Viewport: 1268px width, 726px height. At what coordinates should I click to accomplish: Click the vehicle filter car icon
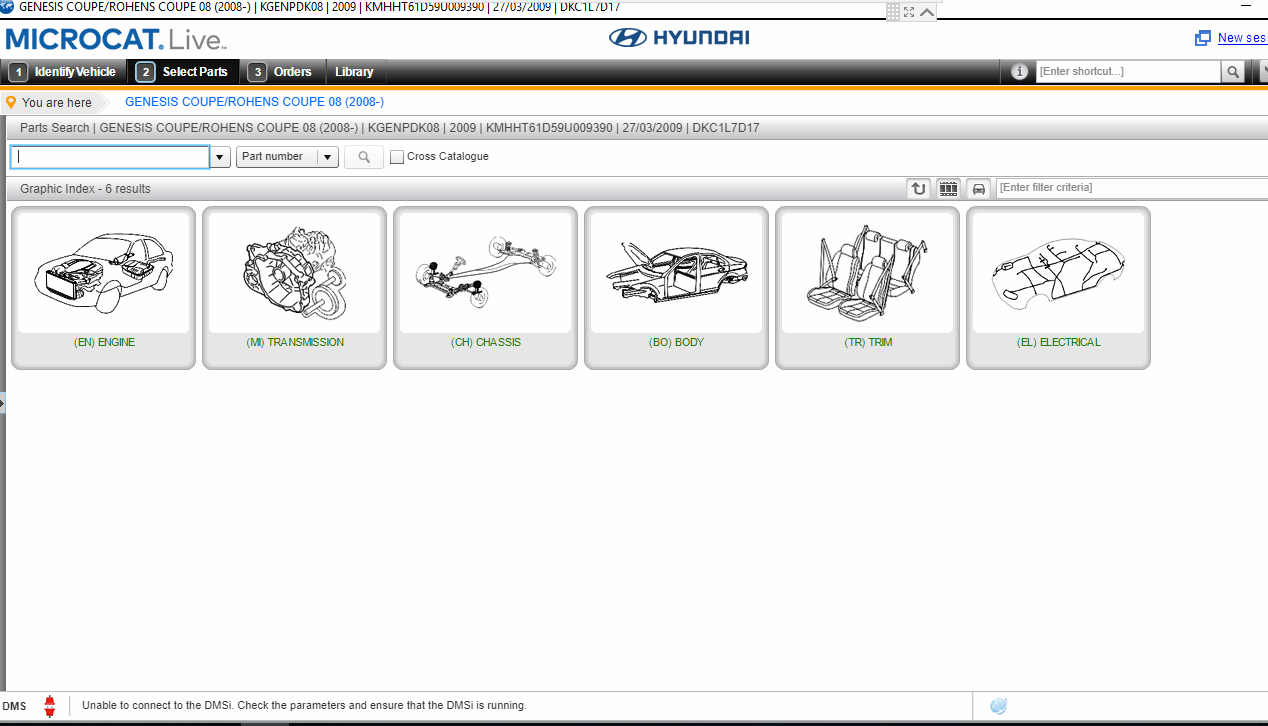(x=978, y=188)
